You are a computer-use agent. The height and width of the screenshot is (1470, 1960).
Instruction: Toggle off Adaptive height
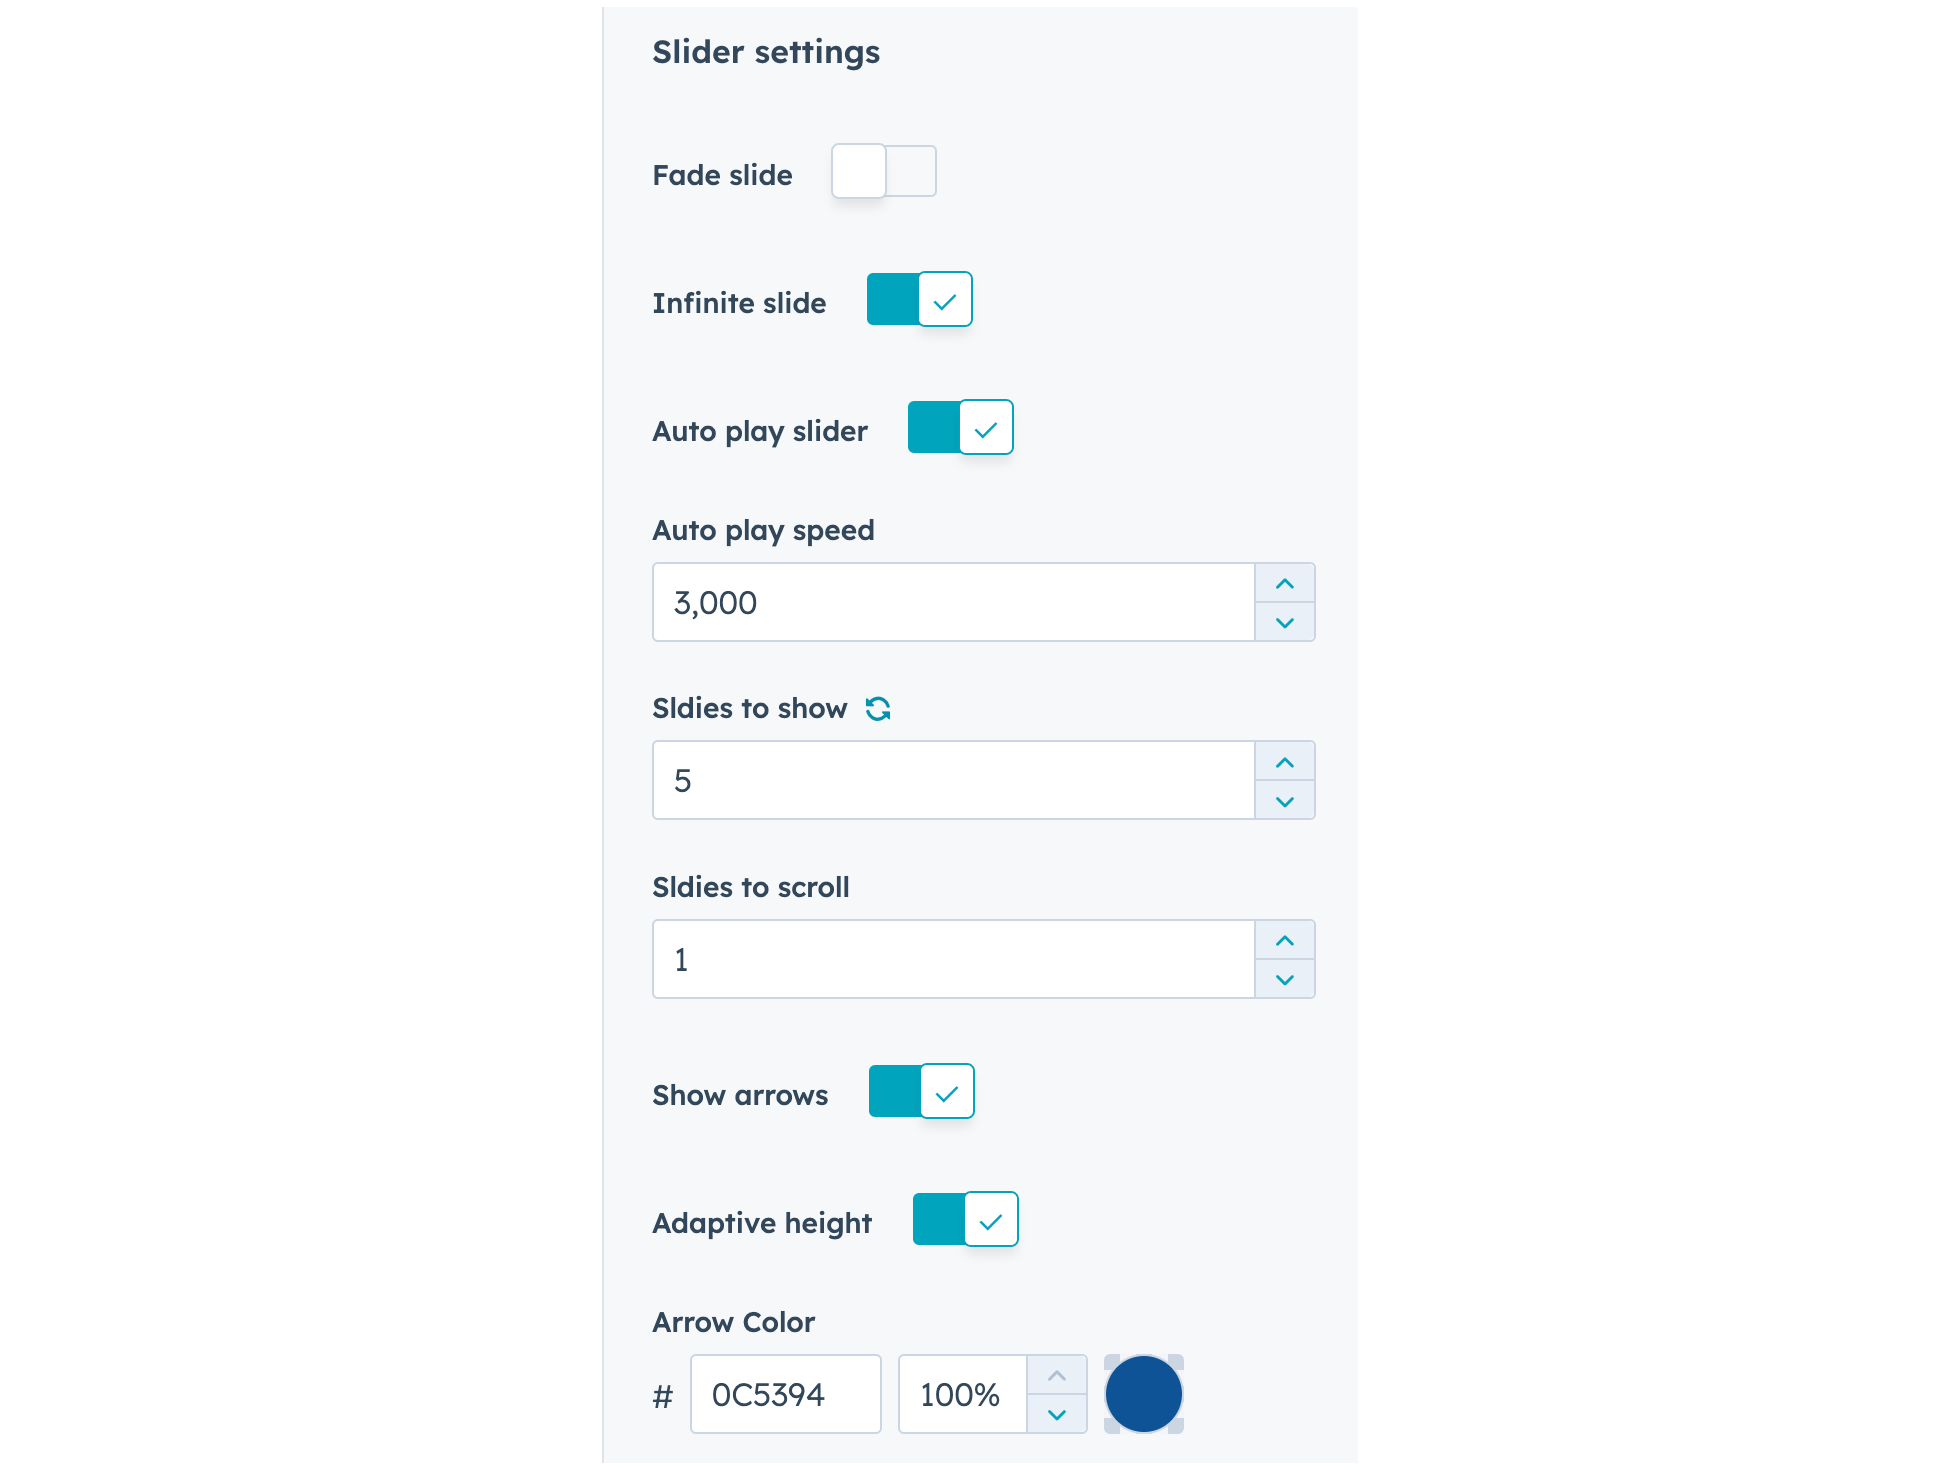[x=965, y=1219]
